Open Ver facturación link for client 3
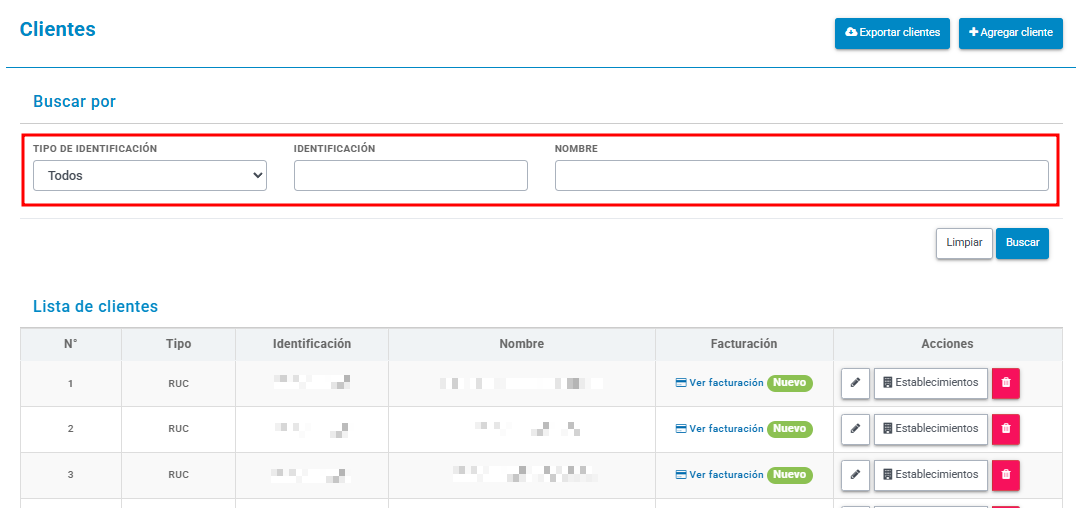The height and width of the screenshot is (508, 1081). tap(719, 475)
